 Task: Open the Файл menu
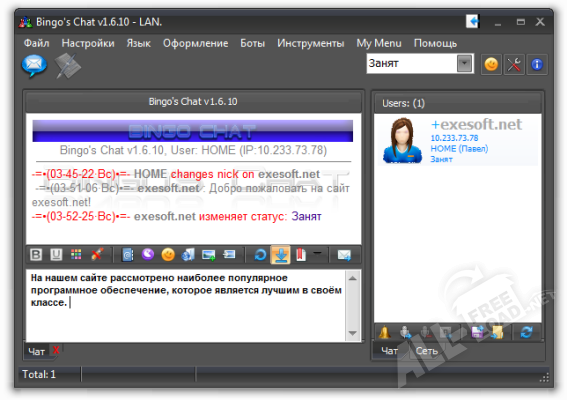point(37,43)
